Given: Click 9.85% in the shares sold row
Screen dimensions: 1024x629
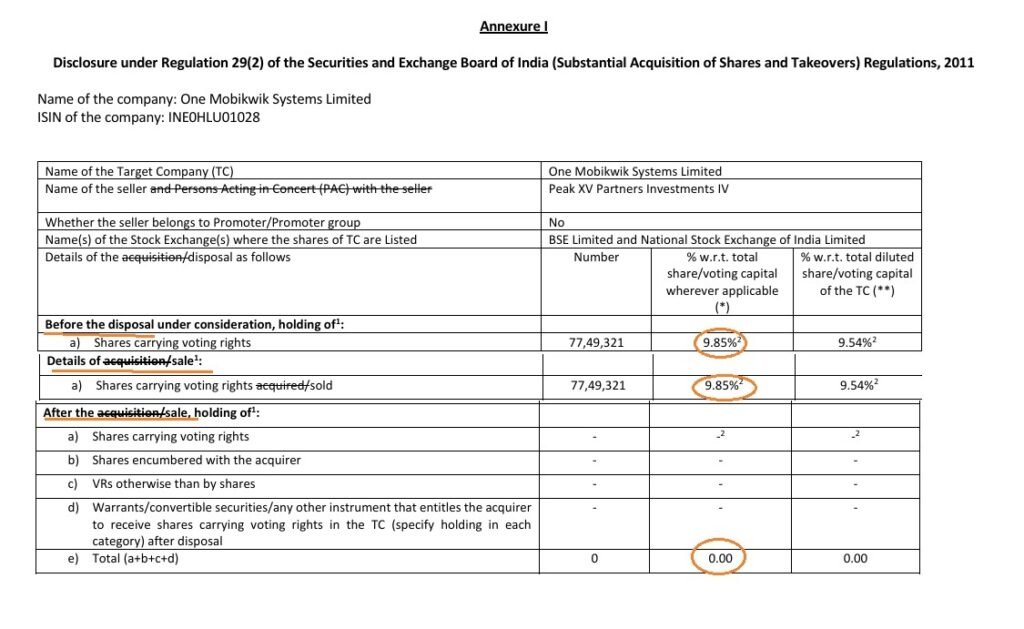Looking at the screenshot, I should [x=724, y=385].
